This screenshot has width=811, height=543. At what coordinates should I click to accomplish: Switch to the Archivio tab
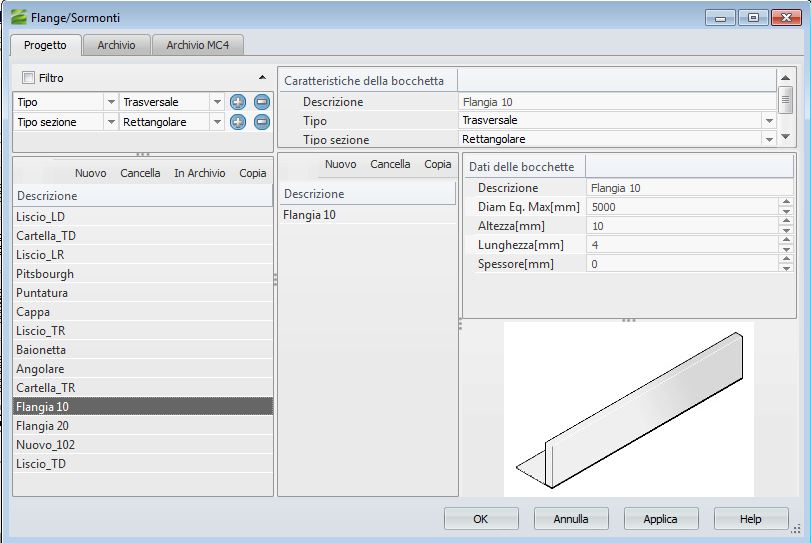pos(116,45)
